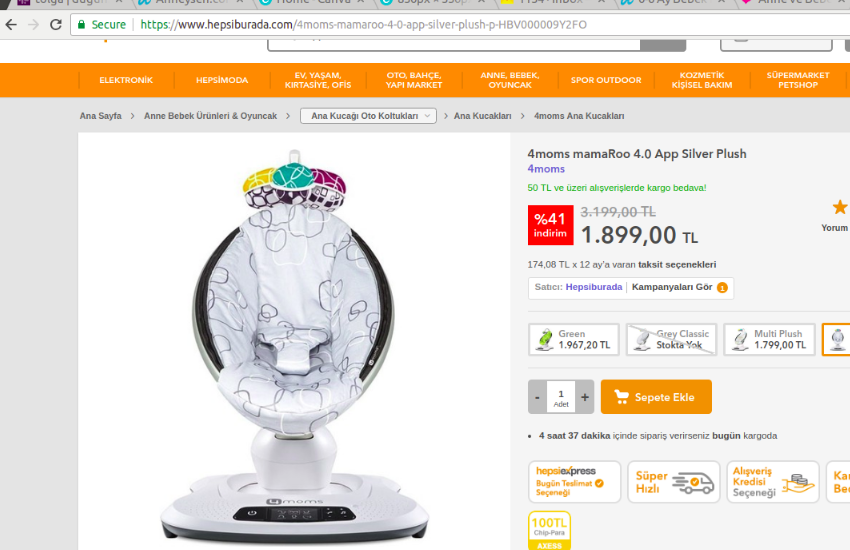Add product with Sepete Ekle button
Screen dimensions: 850x550
(x=656, y=397)
